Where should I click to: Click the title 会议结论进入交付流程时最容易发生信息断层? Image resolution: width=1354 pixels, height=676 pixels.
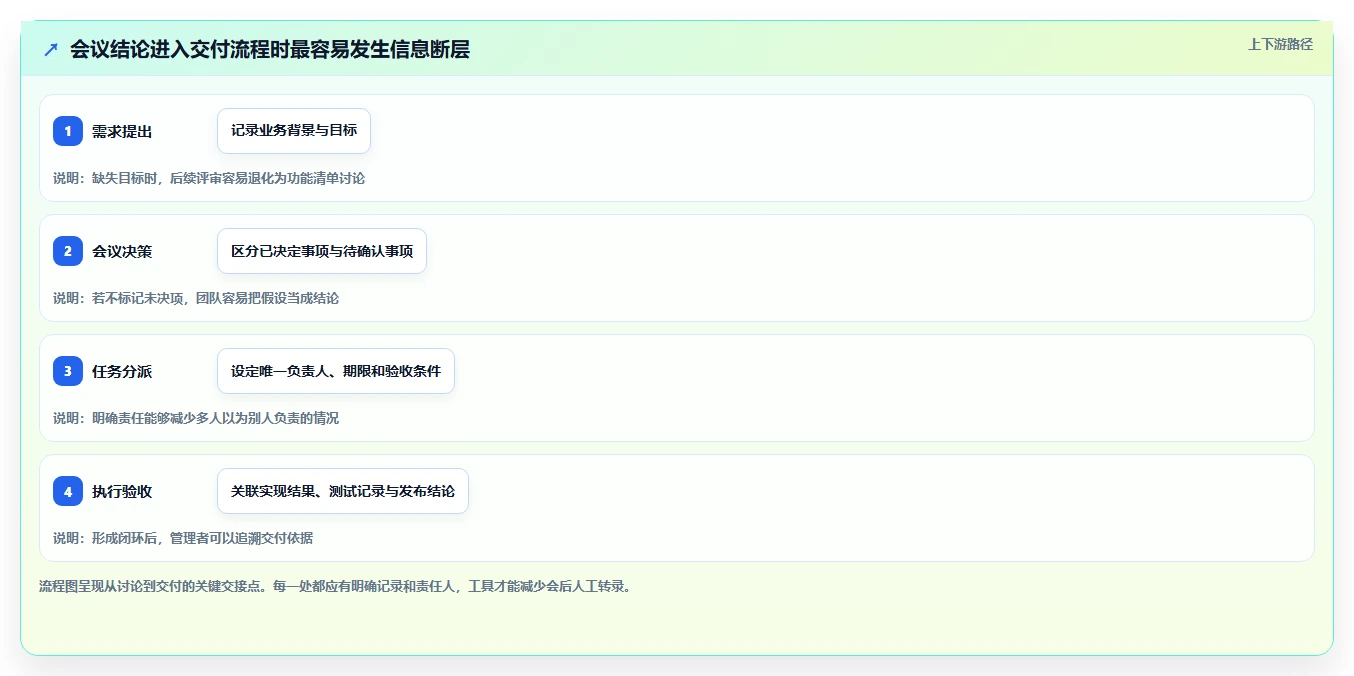click(x=270, y=49)
